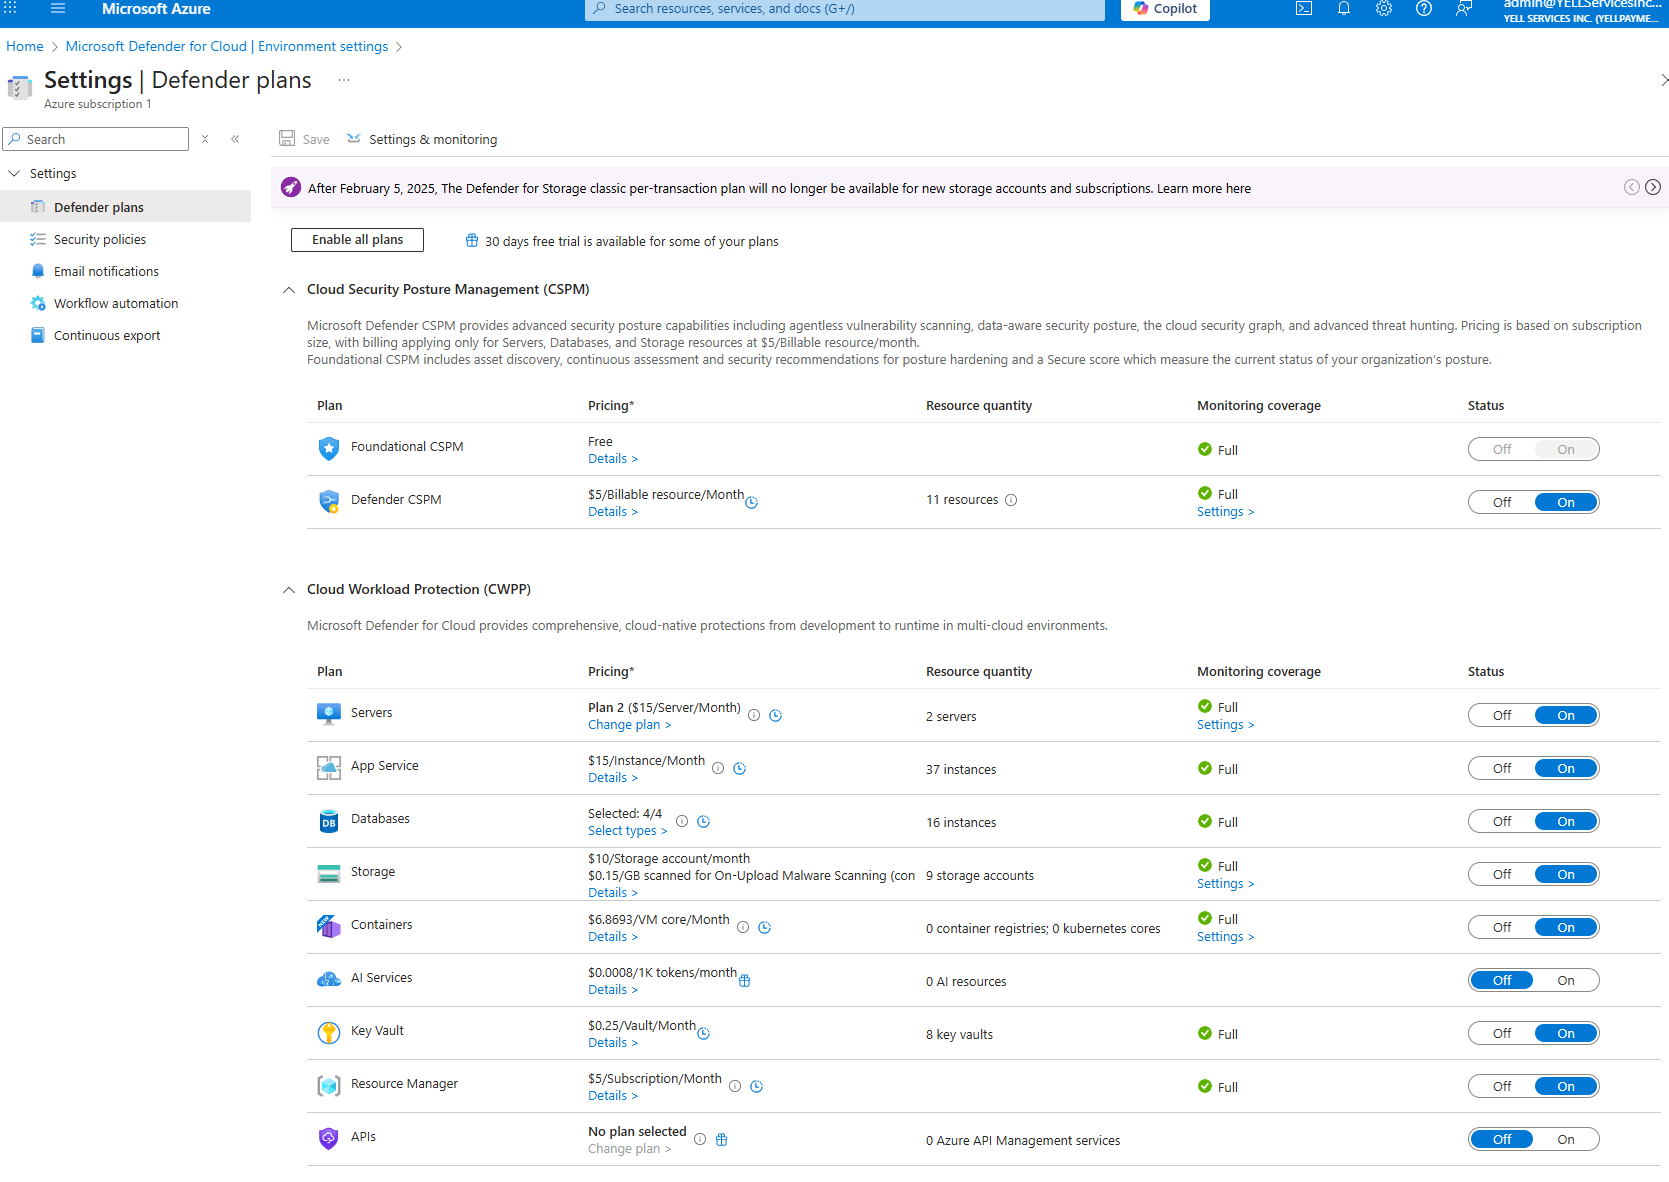The height and width of the screenshot is (1182, 1669).
Task: Click the Foundational CSPM shield icon
Action: 328,448
